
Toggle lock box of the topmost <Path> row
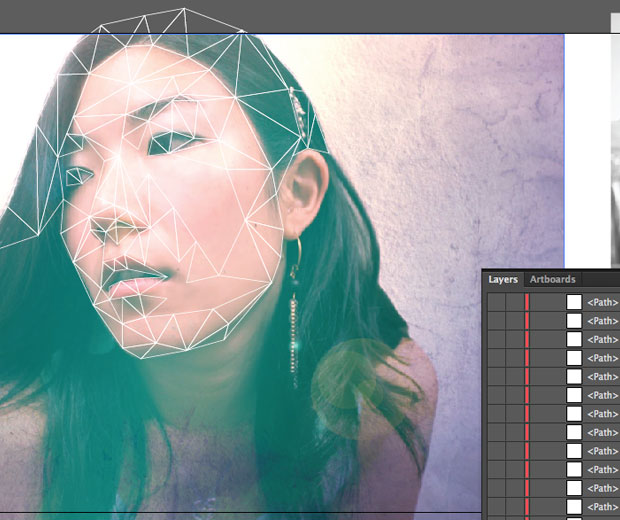click(x=514, y=302)
